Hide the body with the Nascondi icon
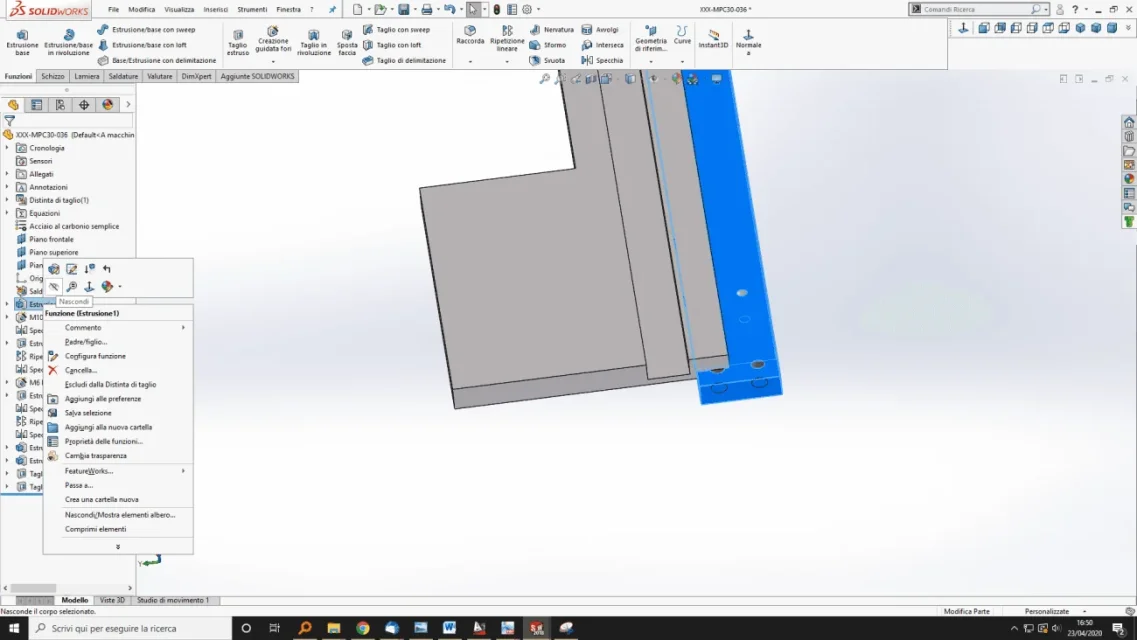Screen dimensions: 1137x640 54,286
